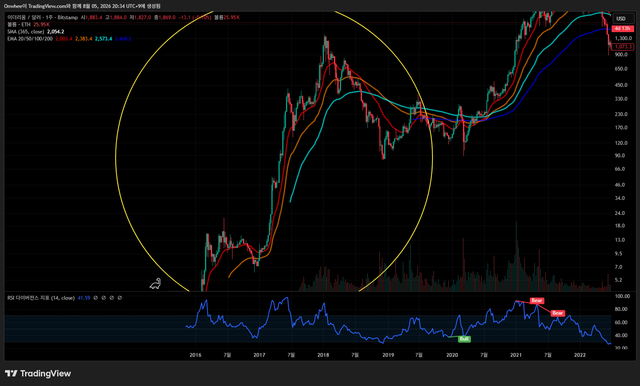Click the orange EMA value 2,383.4
The image size is (640, 386).
pyautogui.click(x=84, y=38)
